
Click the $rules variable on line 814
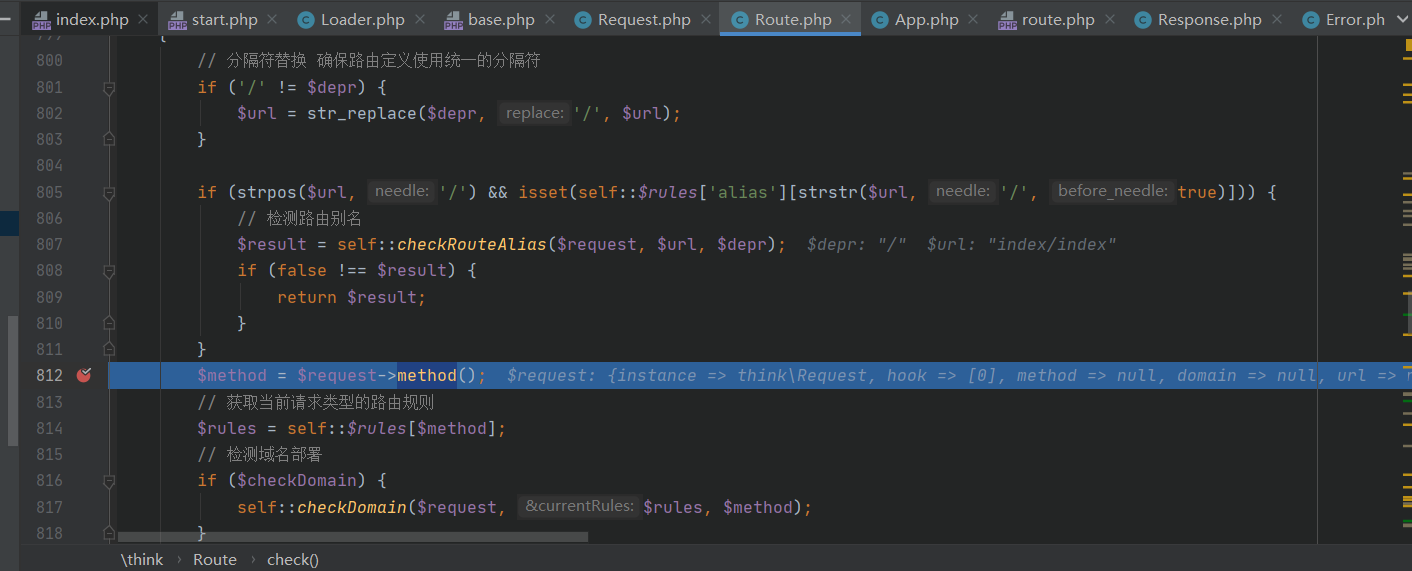click(x=222, y=428)
